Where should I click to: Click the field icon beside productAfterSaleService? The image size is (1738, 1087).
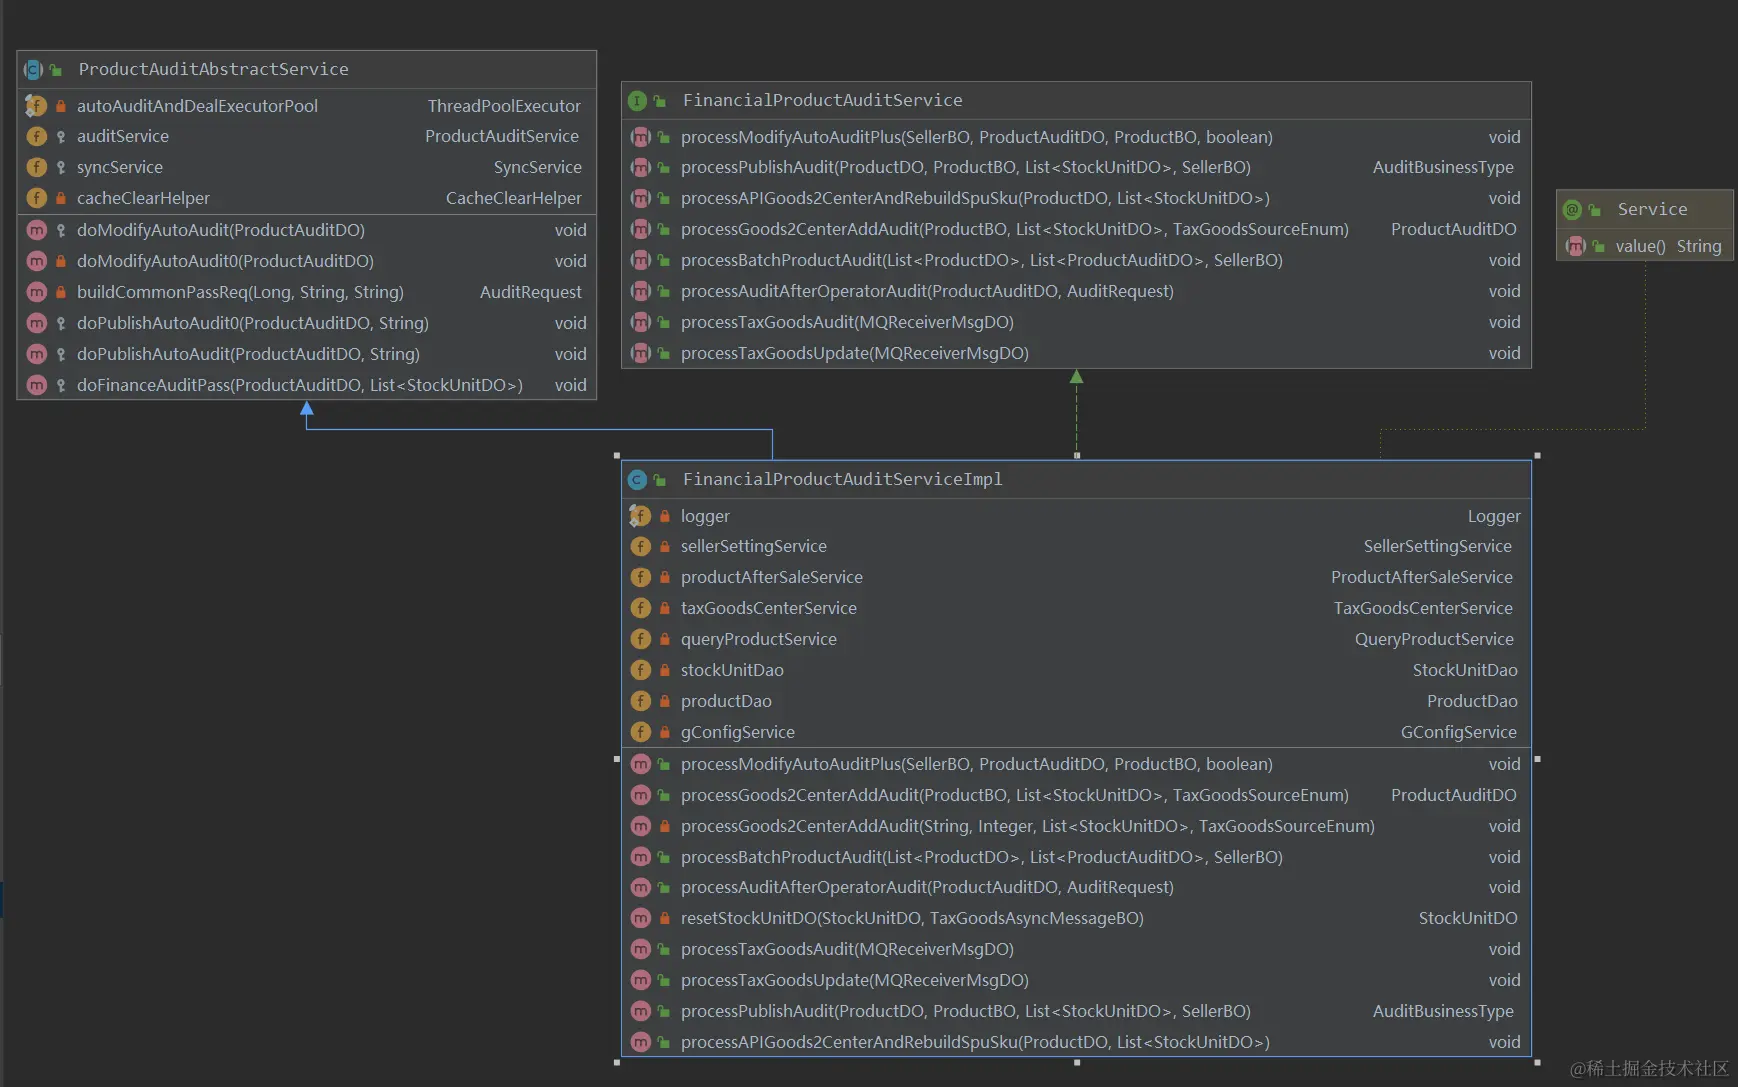click(x=640, y=577)
